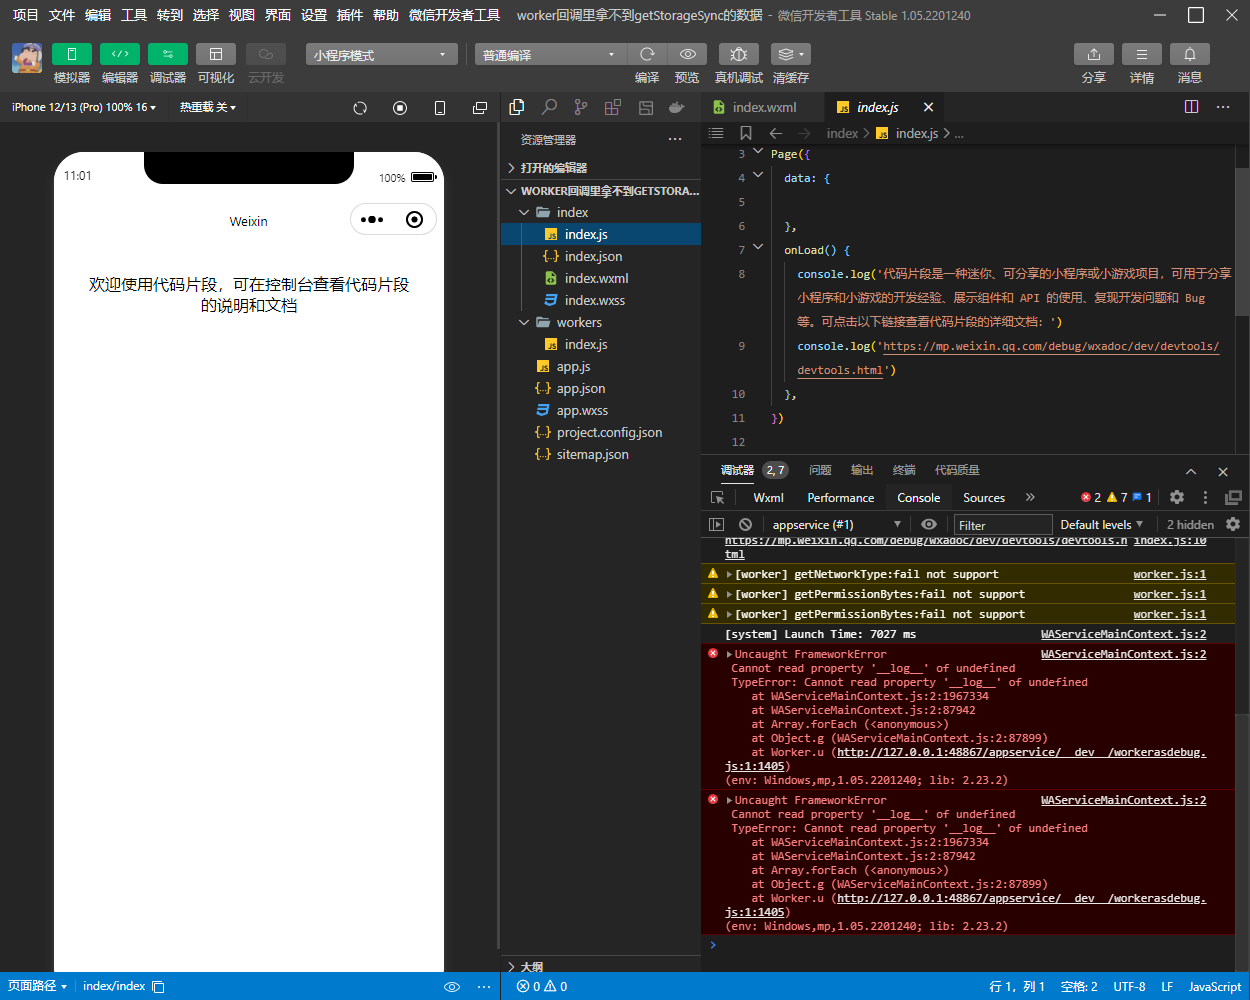Open project.config.json file

click(x=601, y=432)
